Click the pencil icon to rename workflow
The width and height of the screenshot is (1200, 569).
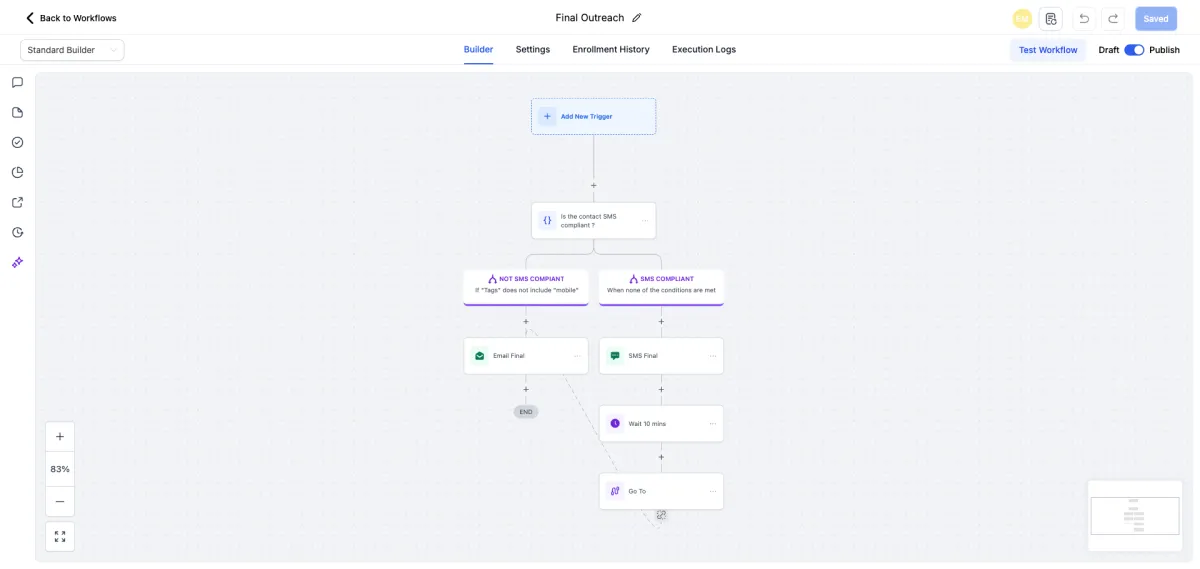click(637, 18)
